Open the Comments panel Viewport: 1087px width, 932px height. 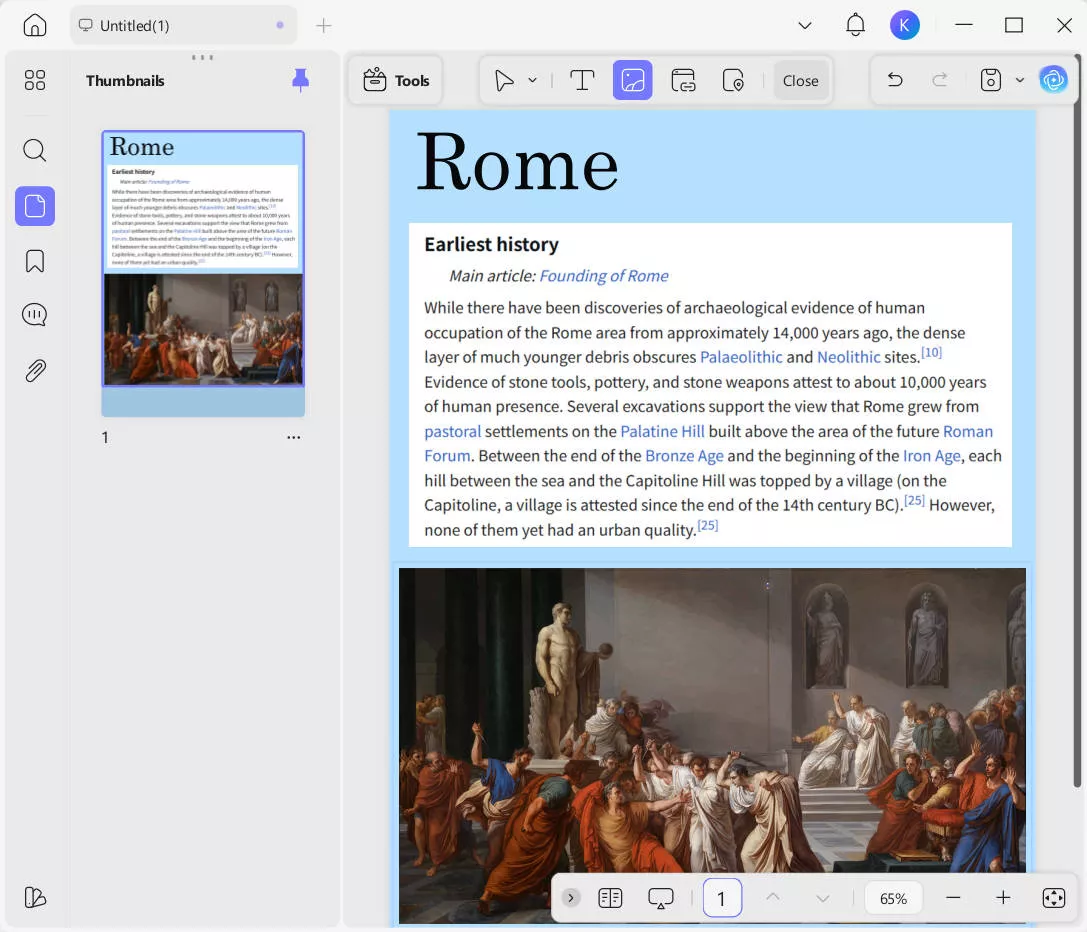pyautogui.click(x=35, y=314)
